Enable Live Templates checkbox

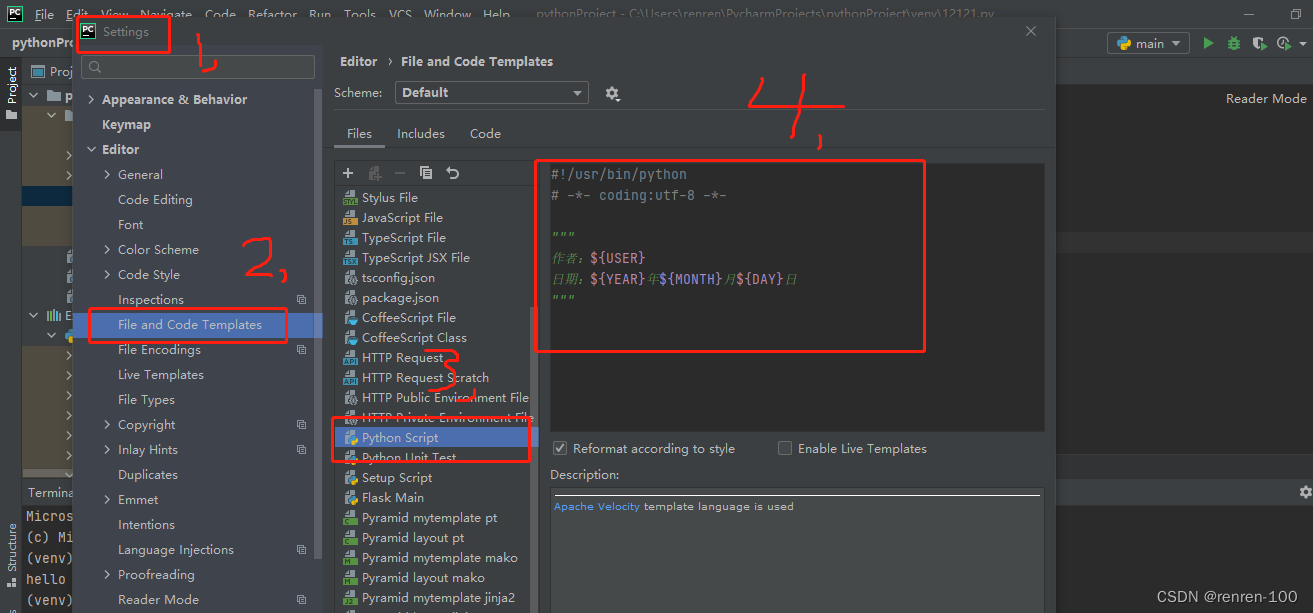coord(785,449)
